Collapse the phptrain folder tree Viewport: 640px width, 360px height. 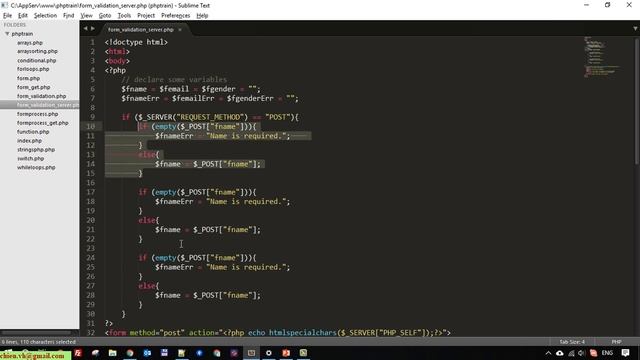pos(7,34)
